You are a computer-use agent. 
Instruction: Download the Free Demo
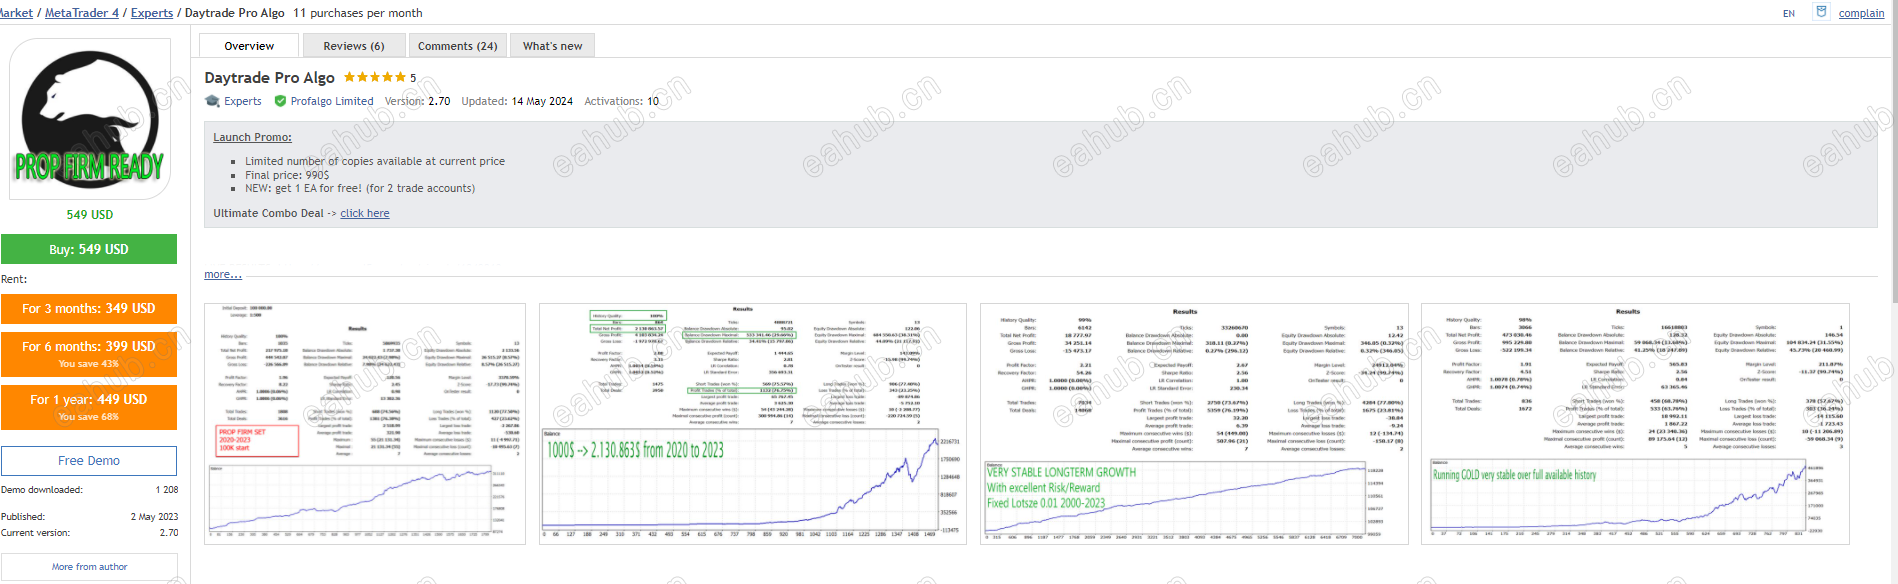(89, 461)
